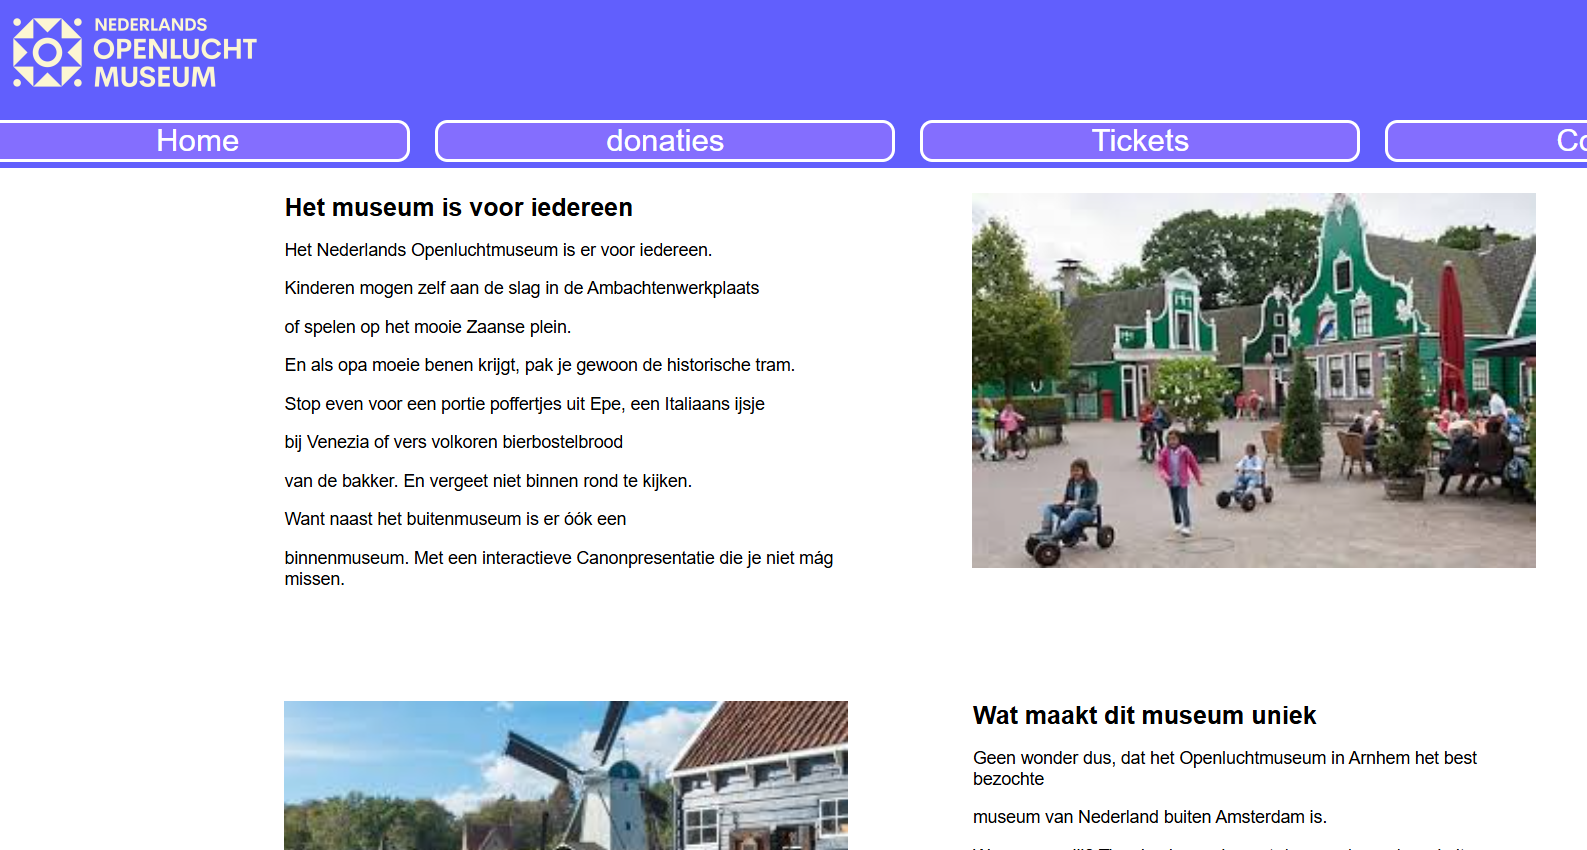This screenshot has width=1587, height=850.
Task: Click the line "Want naast het buitenmuseum"
Action: (455, 519)
